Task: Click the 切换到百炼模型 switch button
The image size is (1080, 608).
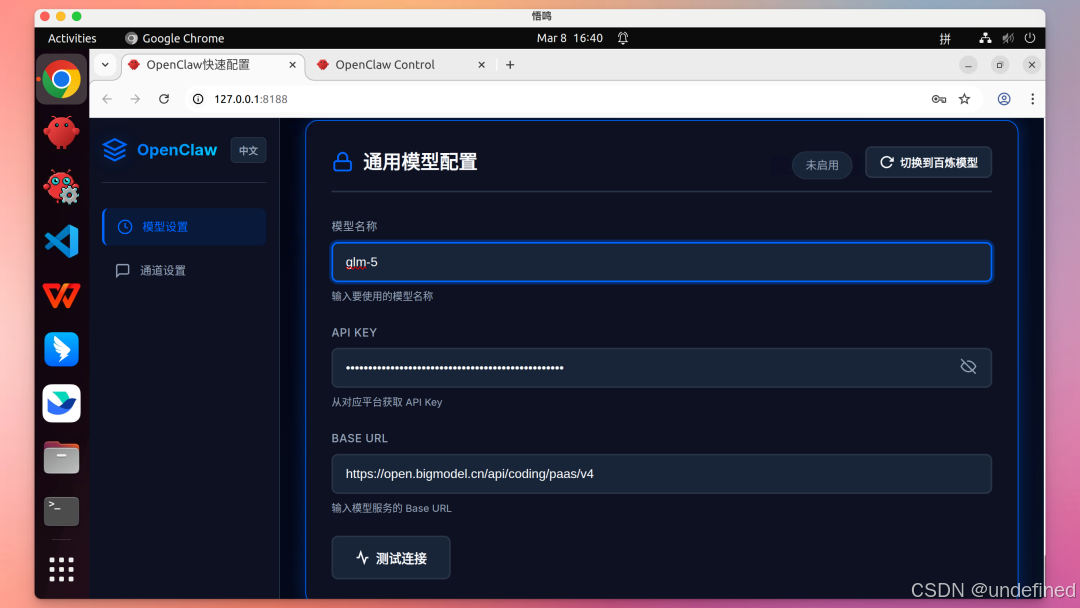Action: [928, 162]
